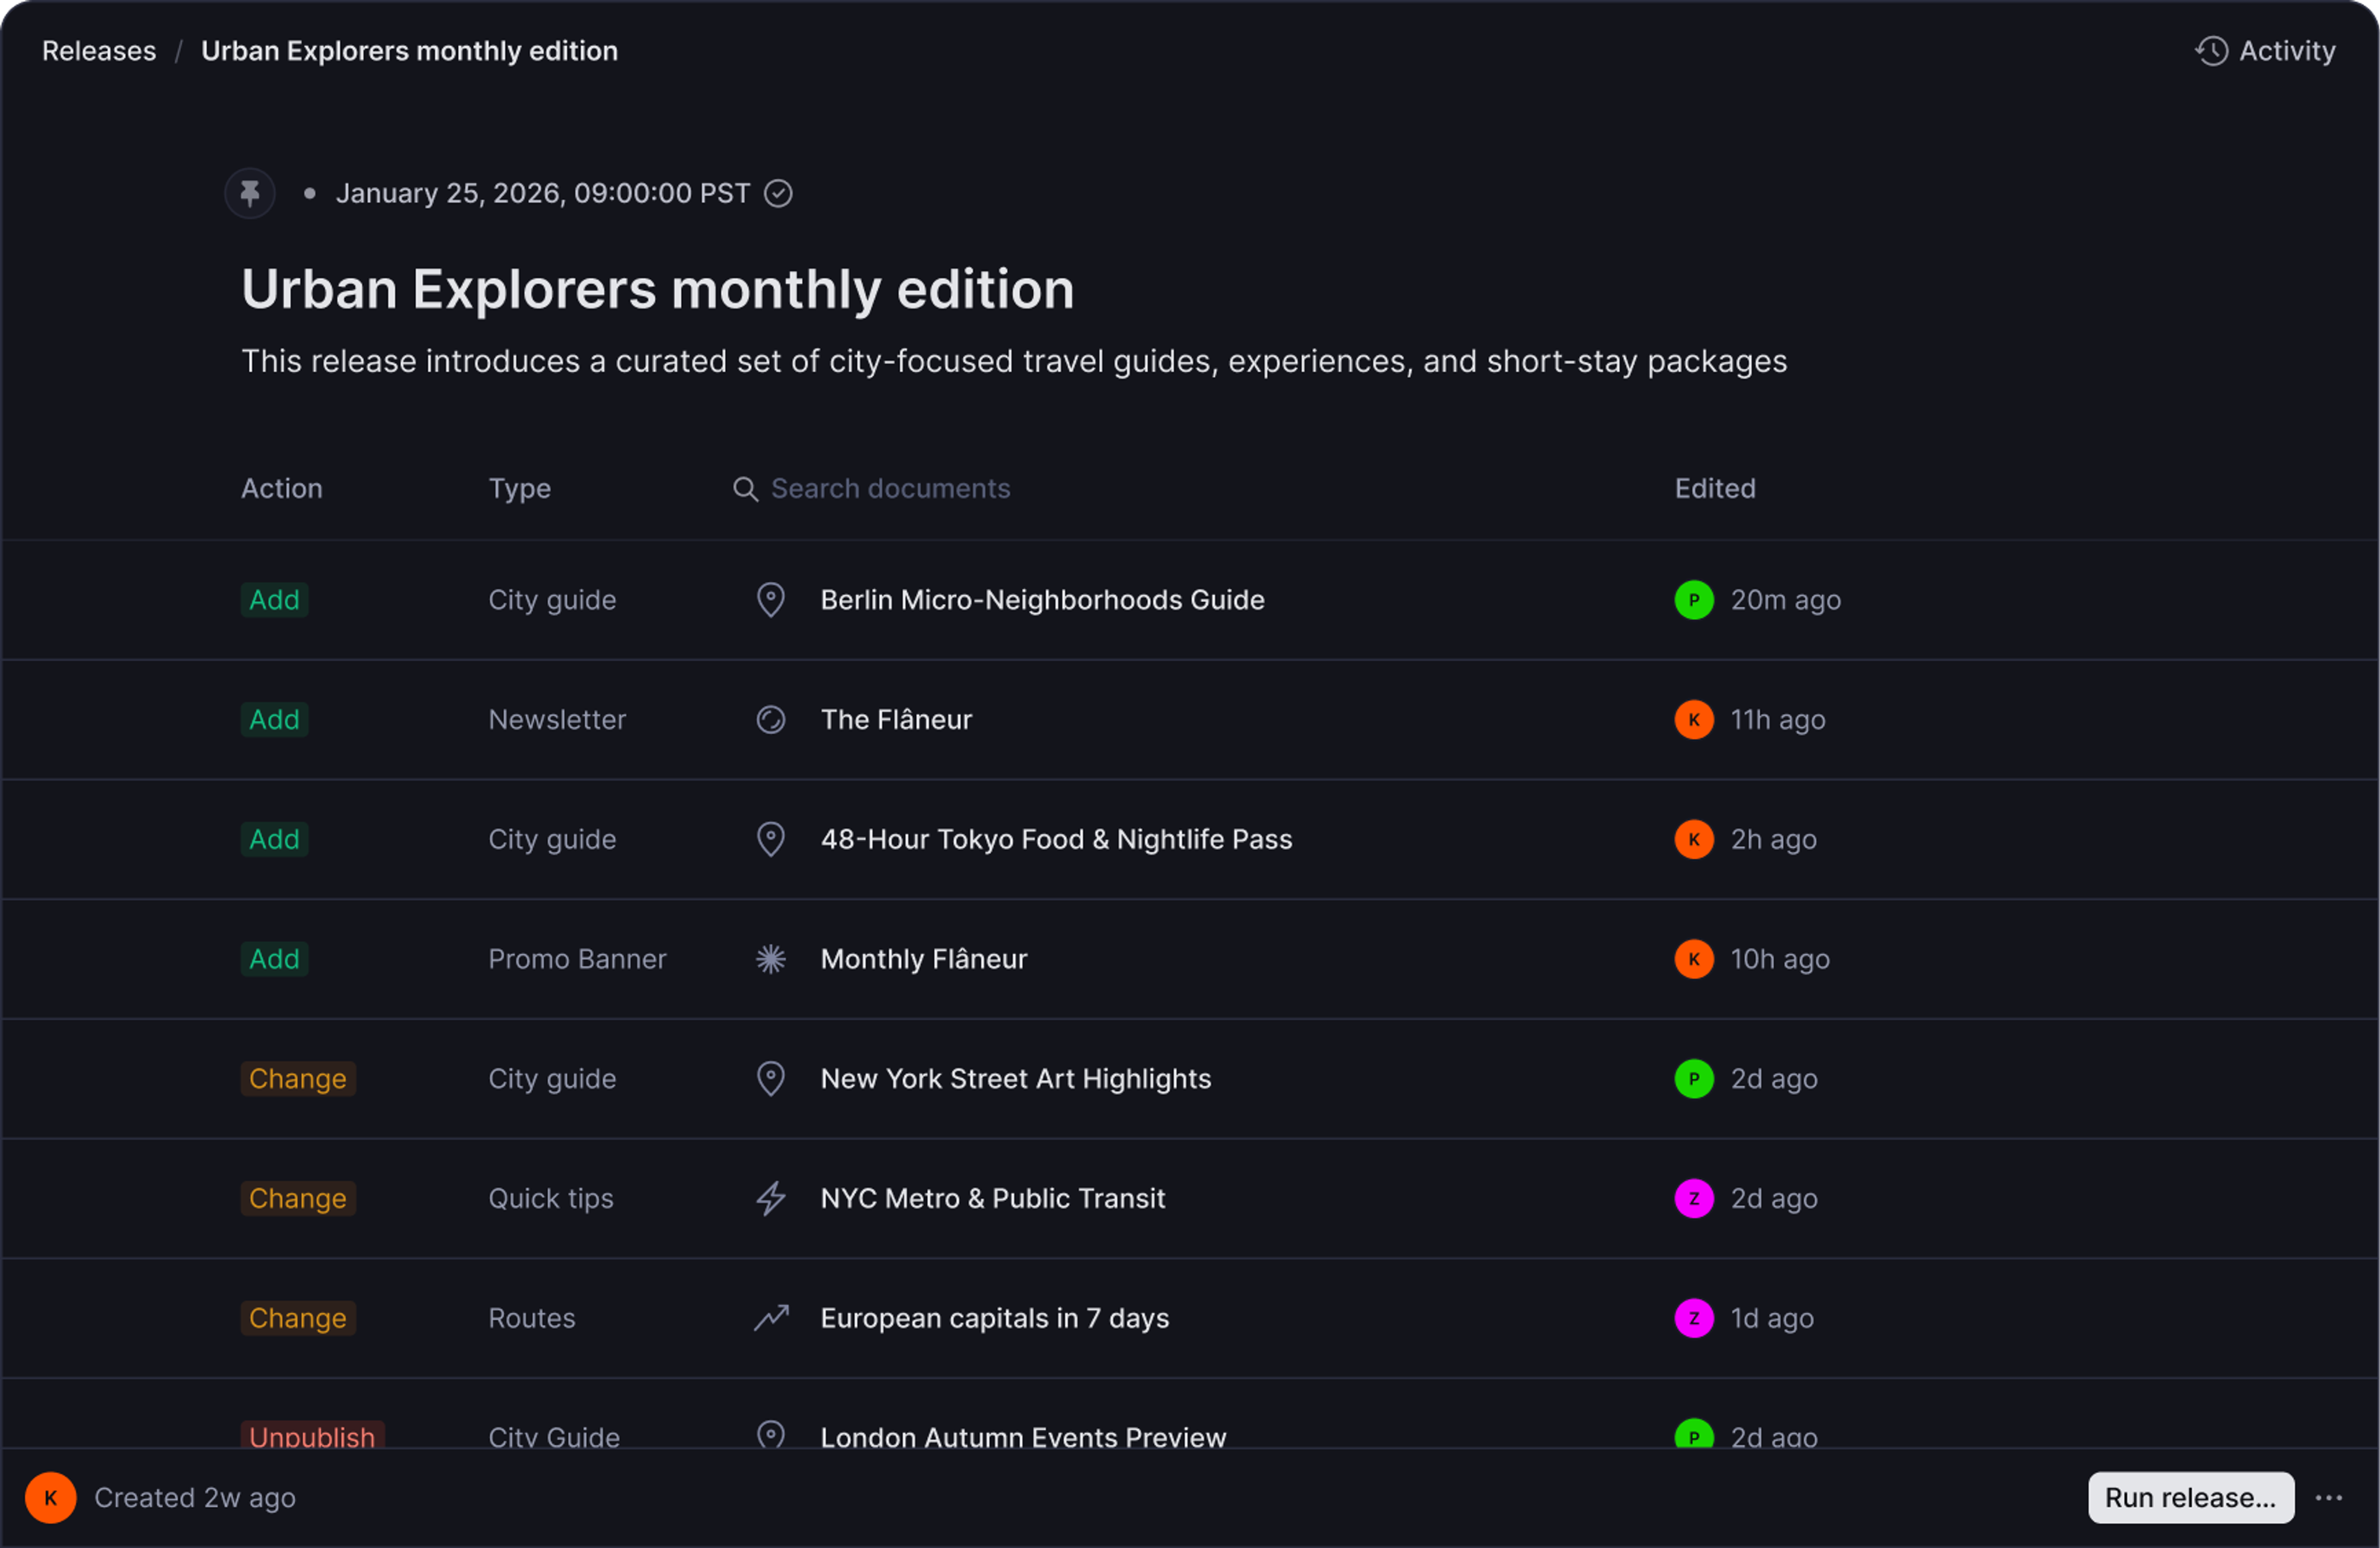
Task: Click the location pin icon for Berlin guide
Action: click(x=770, y=600)
